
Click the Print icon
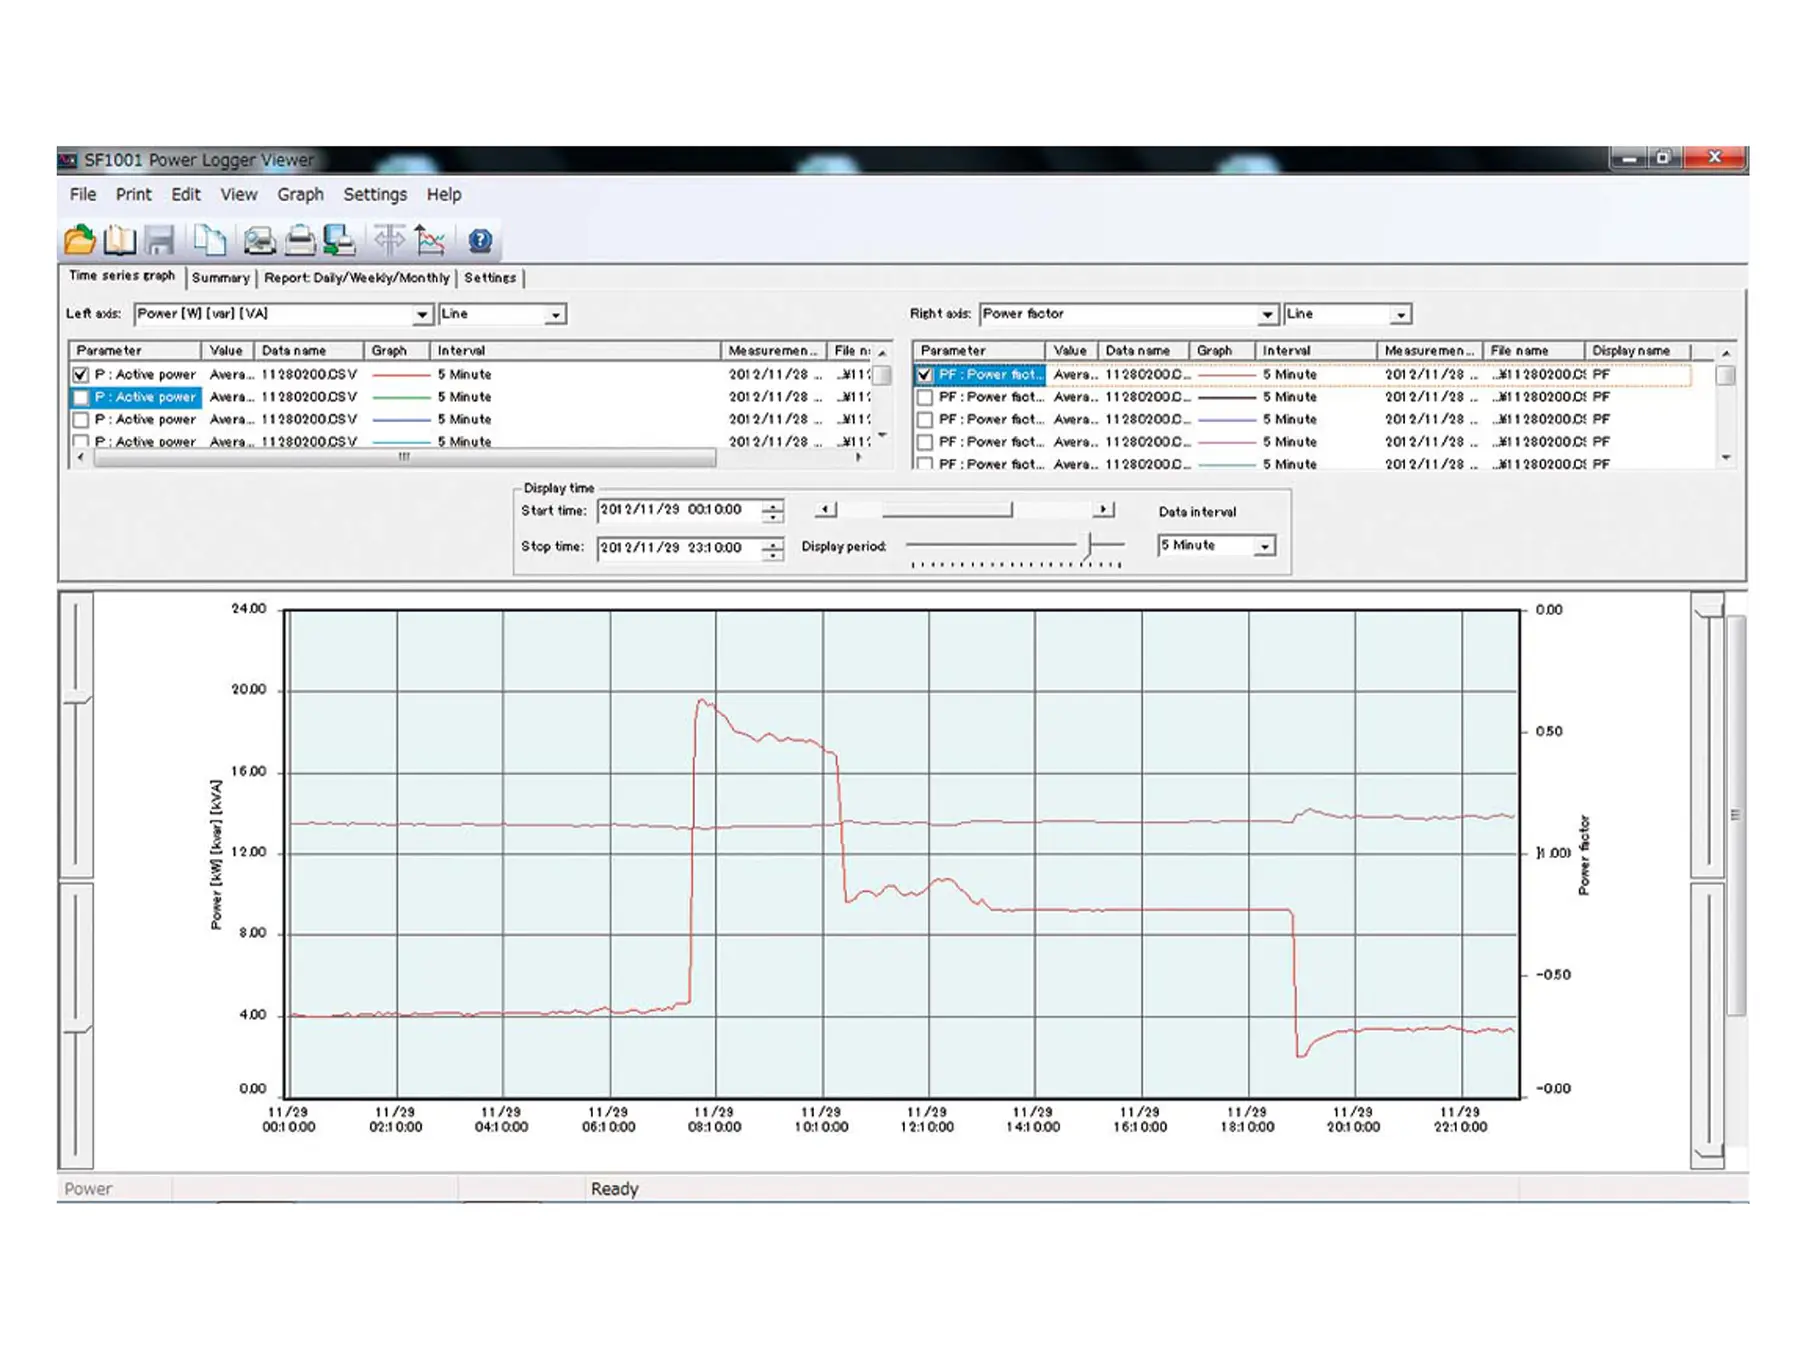298,240
